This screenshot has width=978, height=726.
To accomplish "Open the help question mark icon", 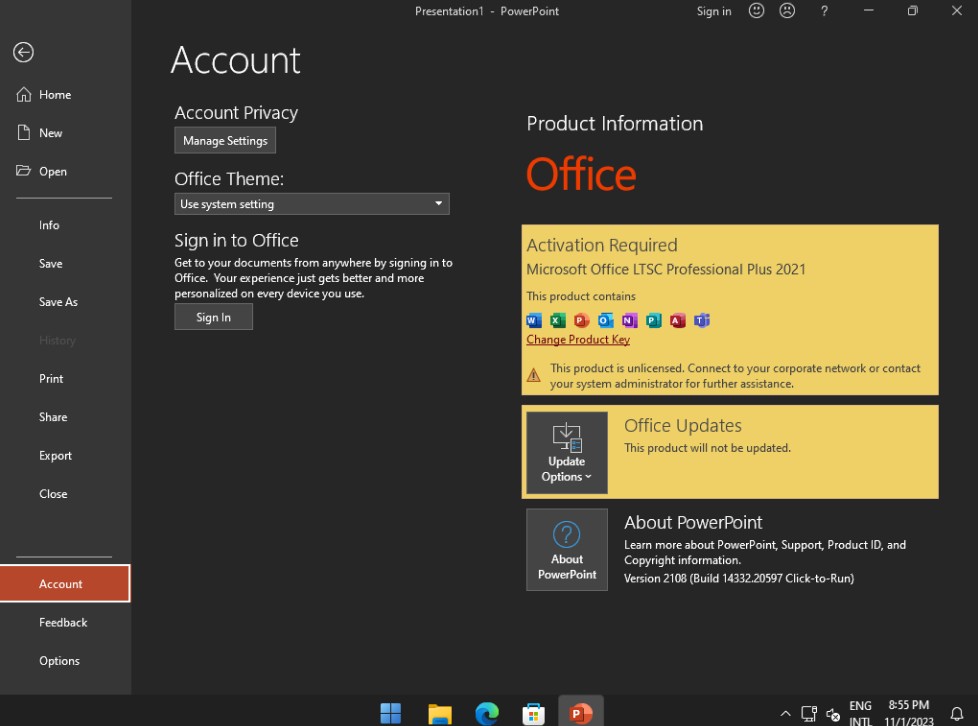I will pyautogui.click(x=824, y=11).
